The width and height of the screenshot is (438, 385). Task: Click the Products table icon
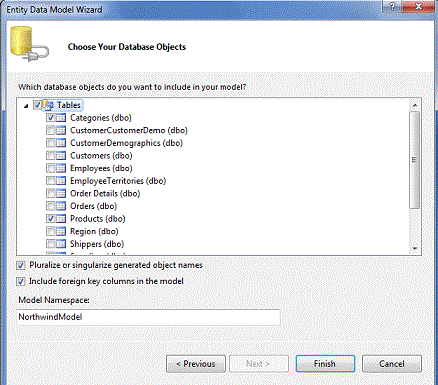(61, 219)
